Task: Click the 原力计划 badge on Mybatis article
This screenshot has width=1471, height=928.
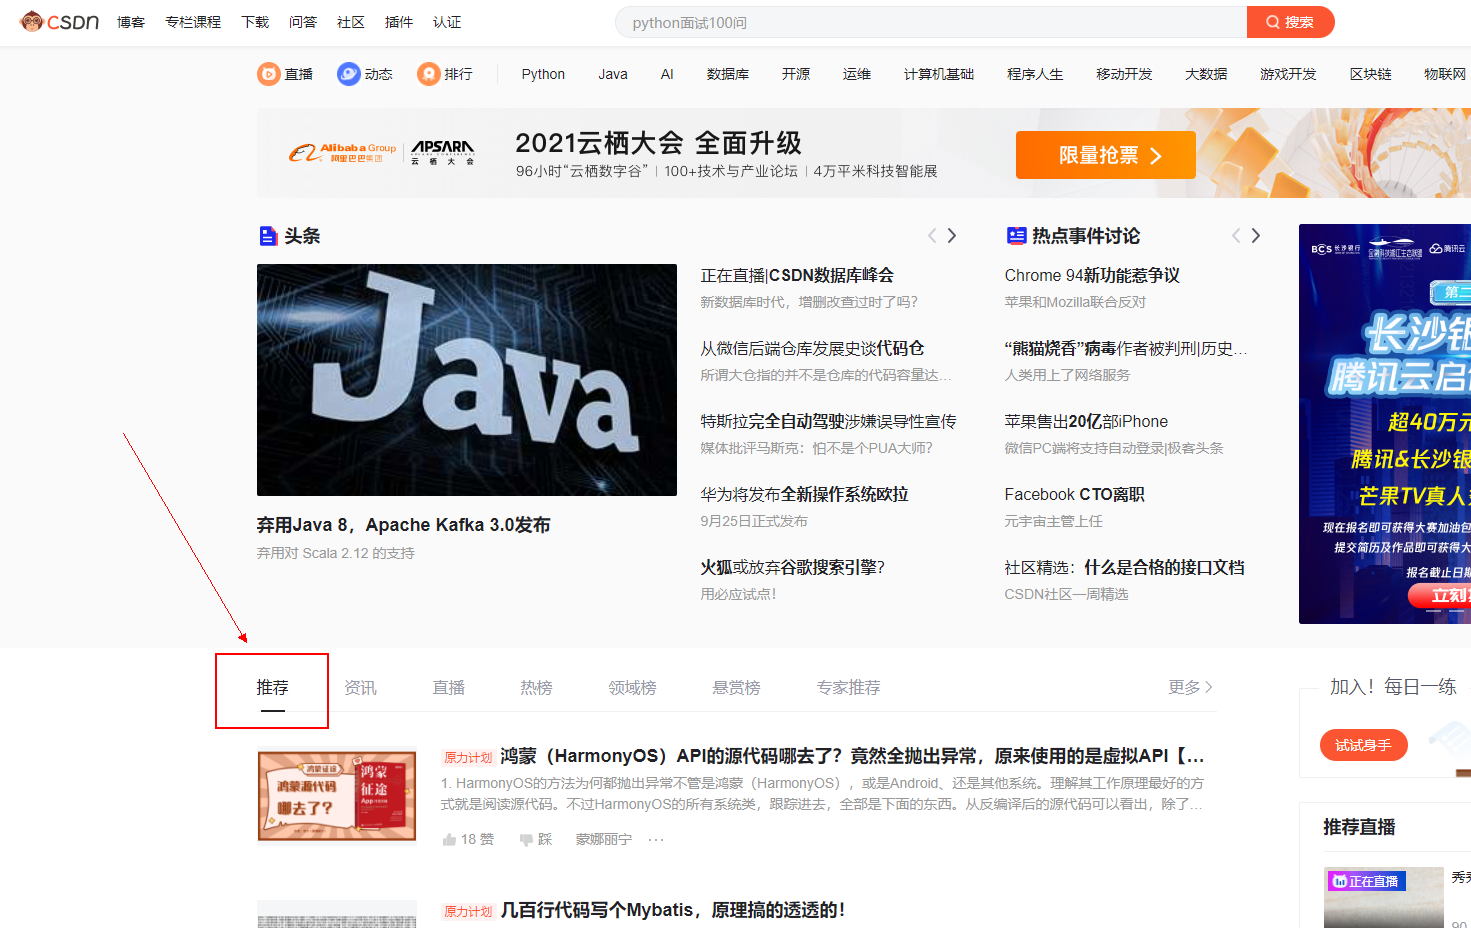Action: [x=467, y=911]
